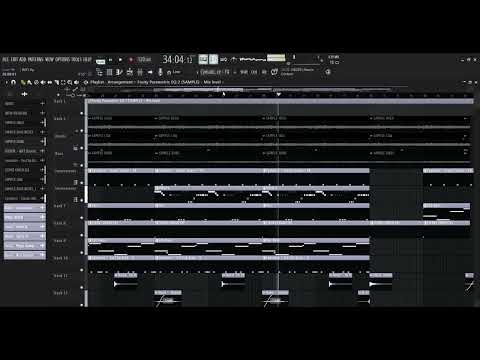Mute Track 8 using its dot
Image resolution: width=480 pixels, height=360 pixels.
click(82, 235)
